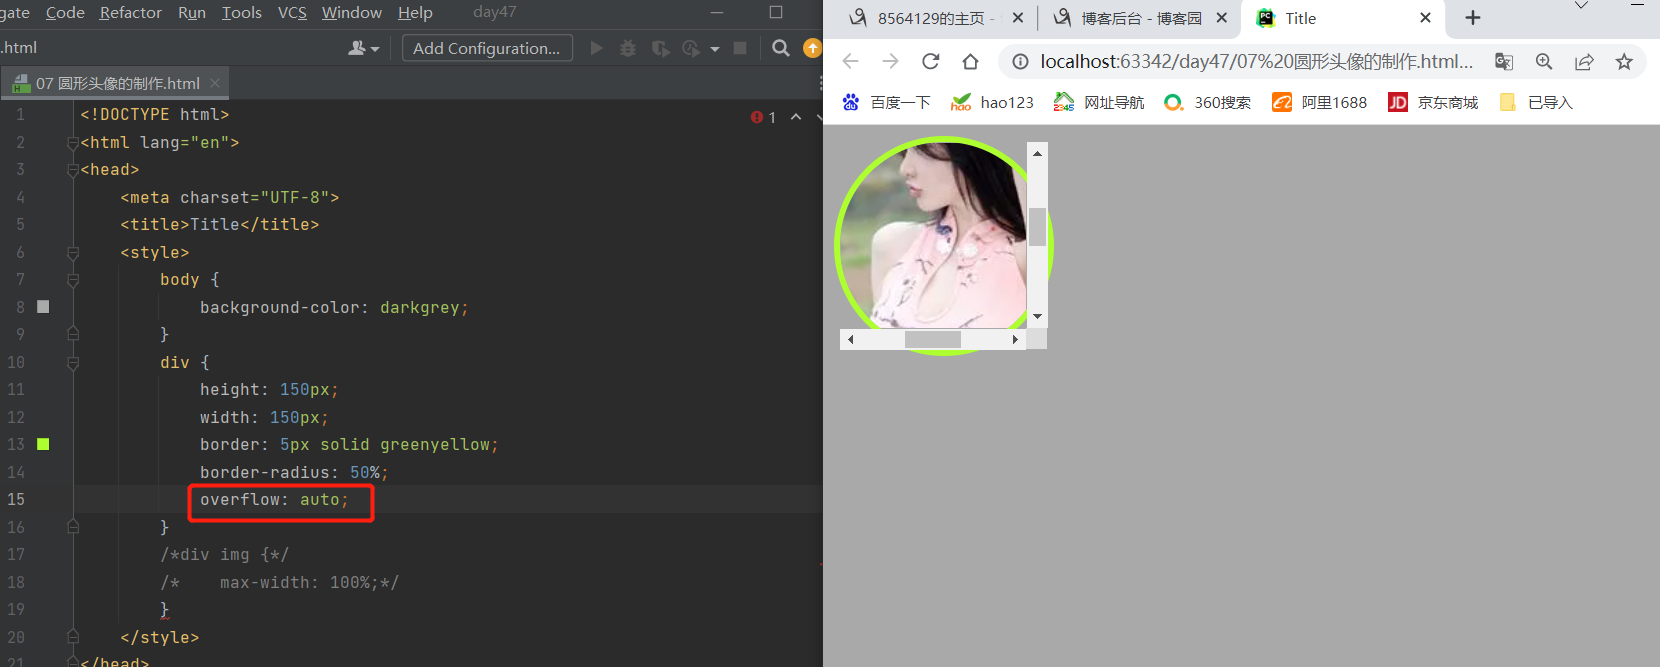Click the avatar scroll-up arrow
The width and height of the screenshot is (1660, 667).
coord(1037,153)
